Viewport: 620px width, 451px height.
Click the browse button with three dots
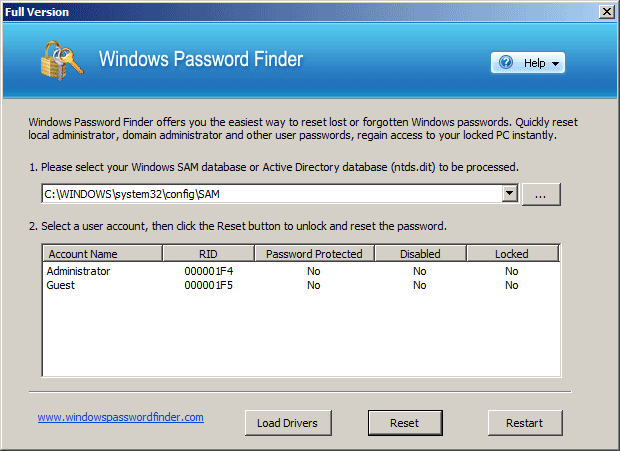pos(541,194)
